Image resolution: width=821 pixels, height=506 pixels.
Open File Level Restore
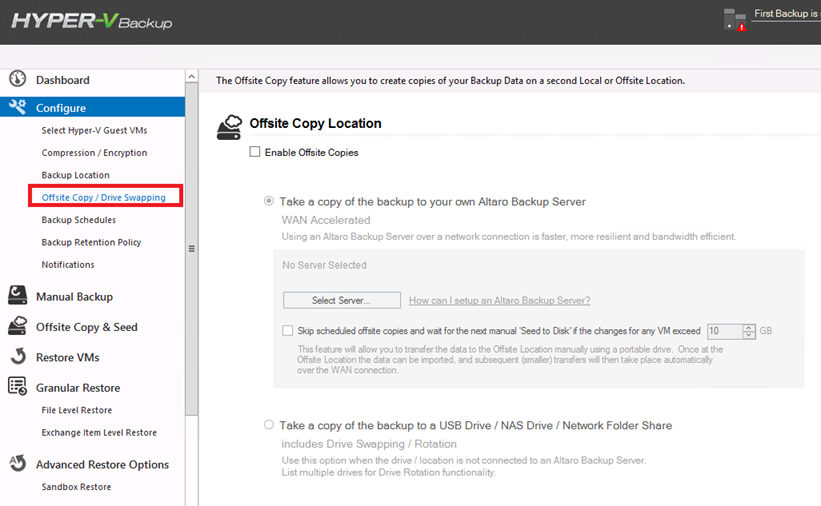tap(76, 410)
